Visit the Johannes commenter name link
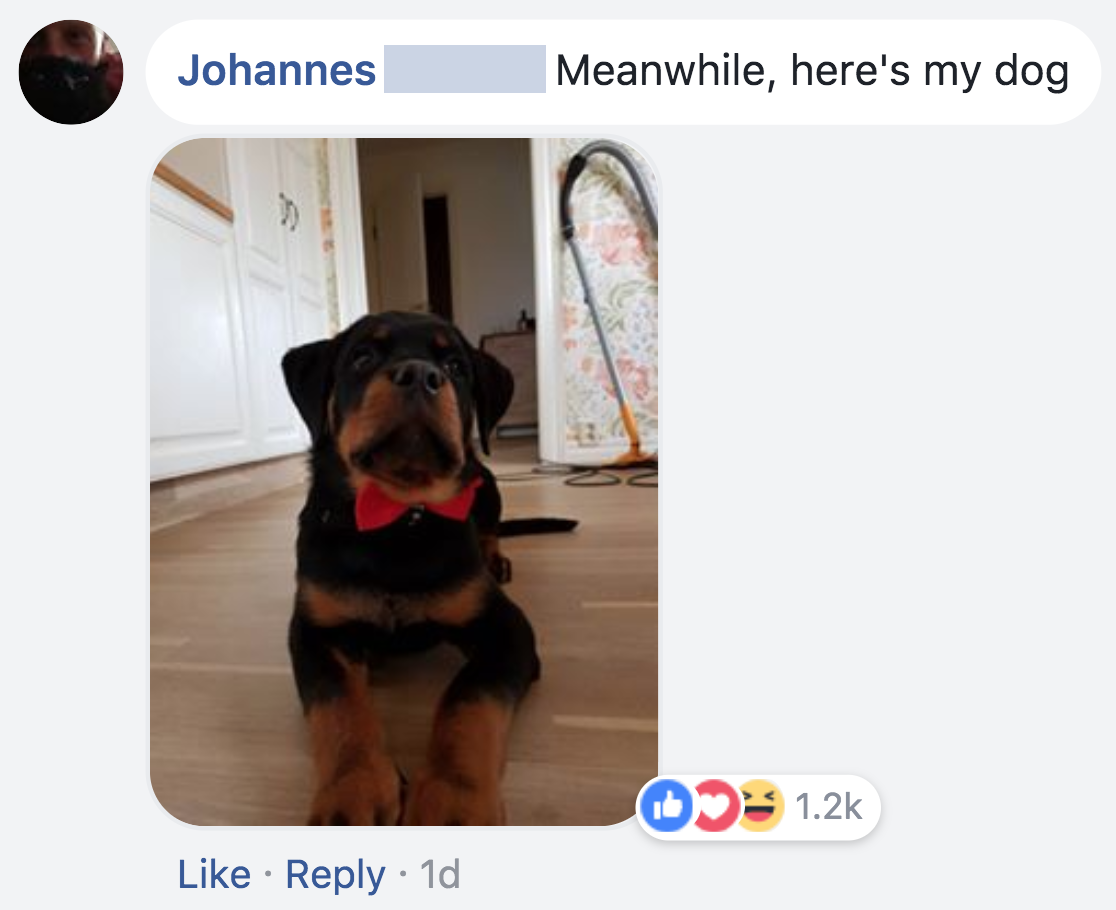 tap(276, 70)
